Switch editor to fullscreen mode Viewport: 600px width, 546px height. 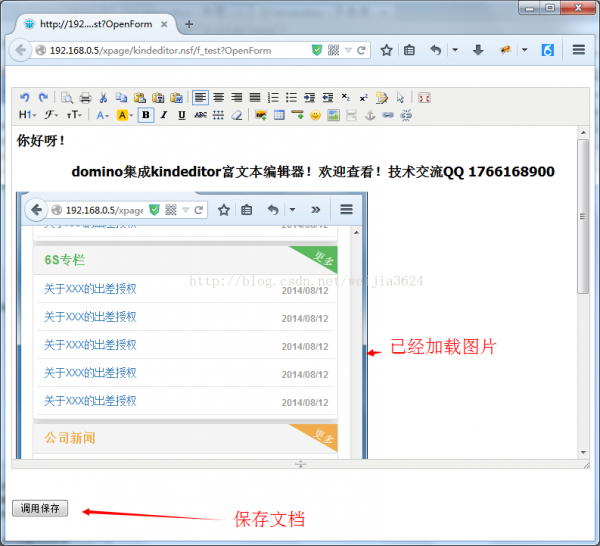[x=424, y=98]
